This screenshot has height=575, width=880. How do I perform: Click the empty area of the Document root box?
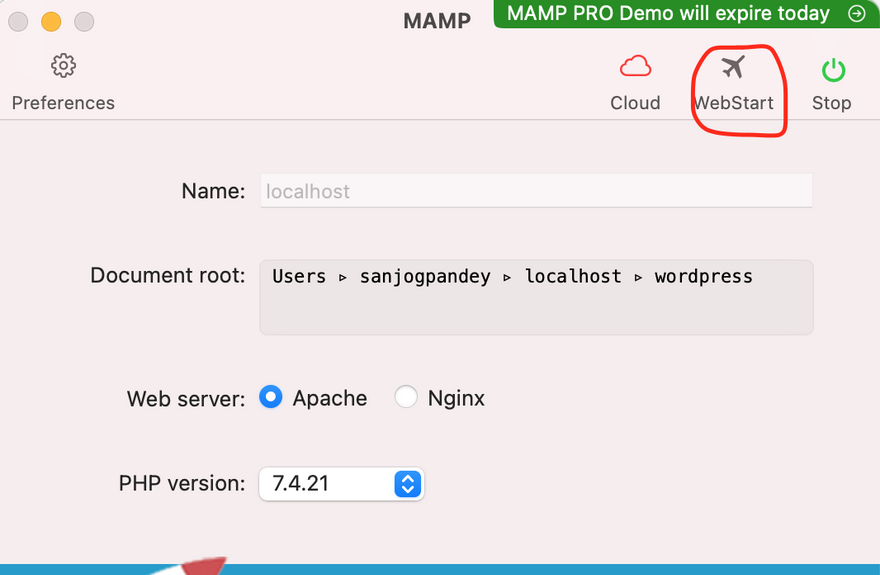(x=536, y=312)
